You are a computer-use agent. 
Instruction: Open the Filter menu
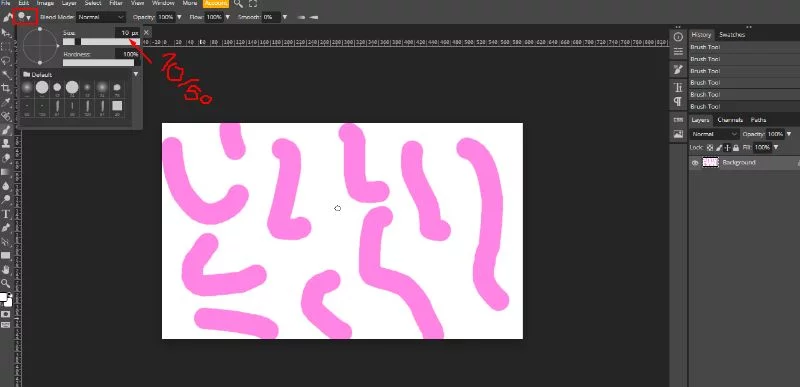click(x=116, y=3)
